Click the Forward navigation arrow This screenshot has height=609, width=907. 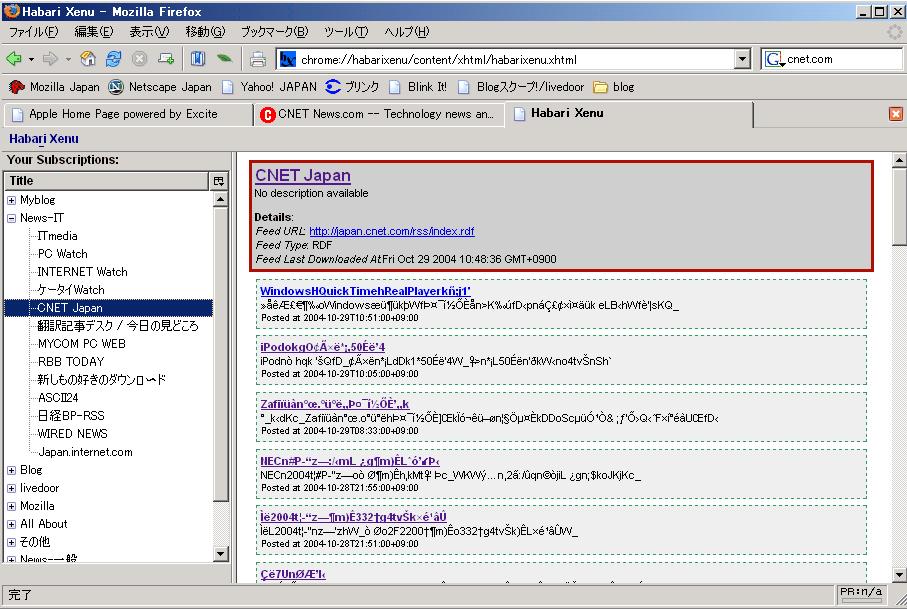point(50,58)
